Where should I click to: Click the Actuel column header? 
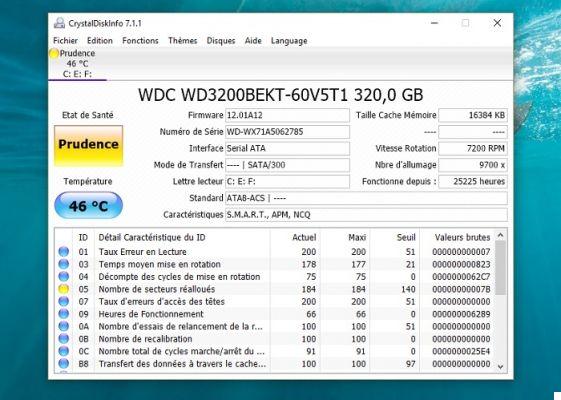295,237
